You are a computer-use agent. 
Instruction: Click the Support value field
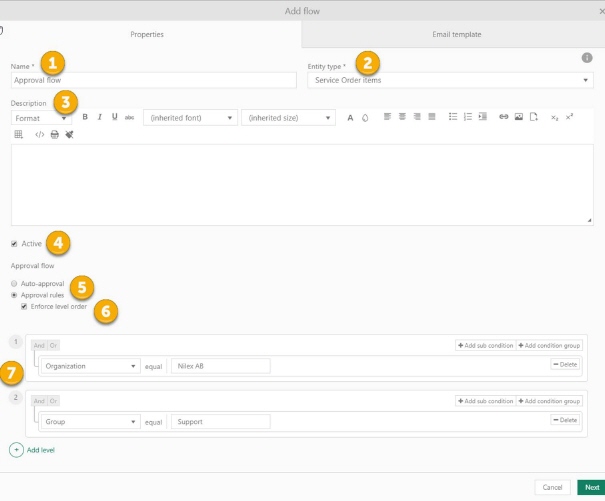221,422
